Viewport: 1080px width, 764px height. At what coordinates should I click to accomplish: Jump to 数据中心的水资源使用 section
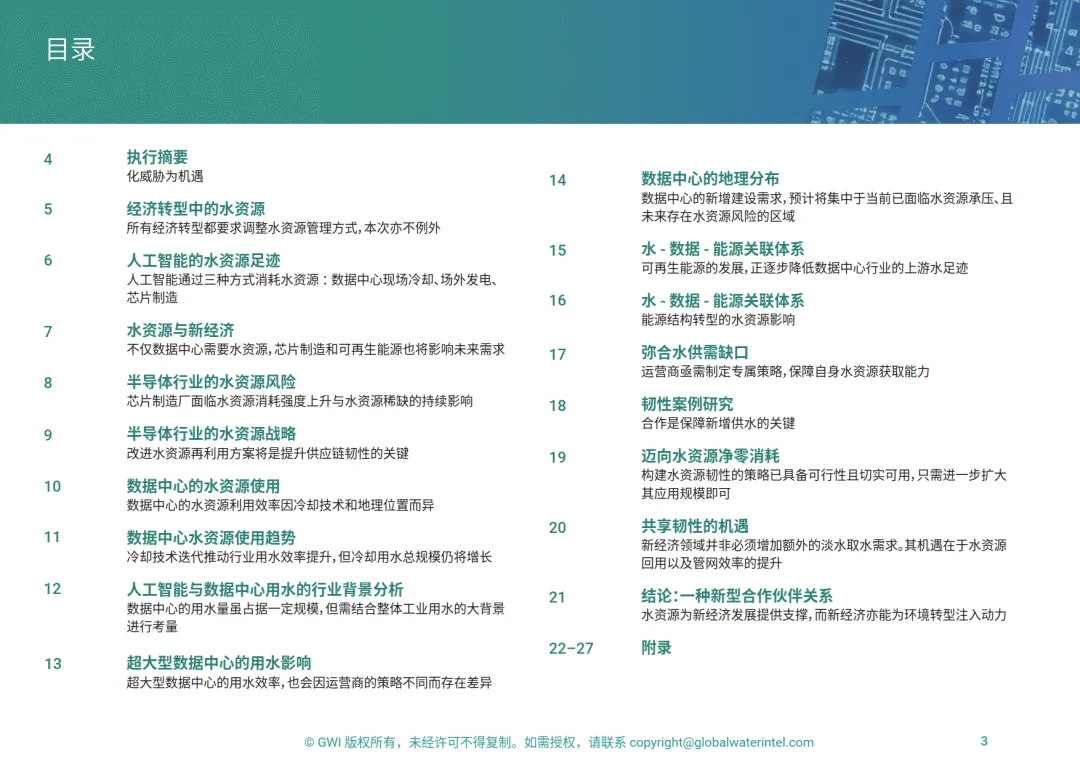pyautogui.click(x=203, y=486)
